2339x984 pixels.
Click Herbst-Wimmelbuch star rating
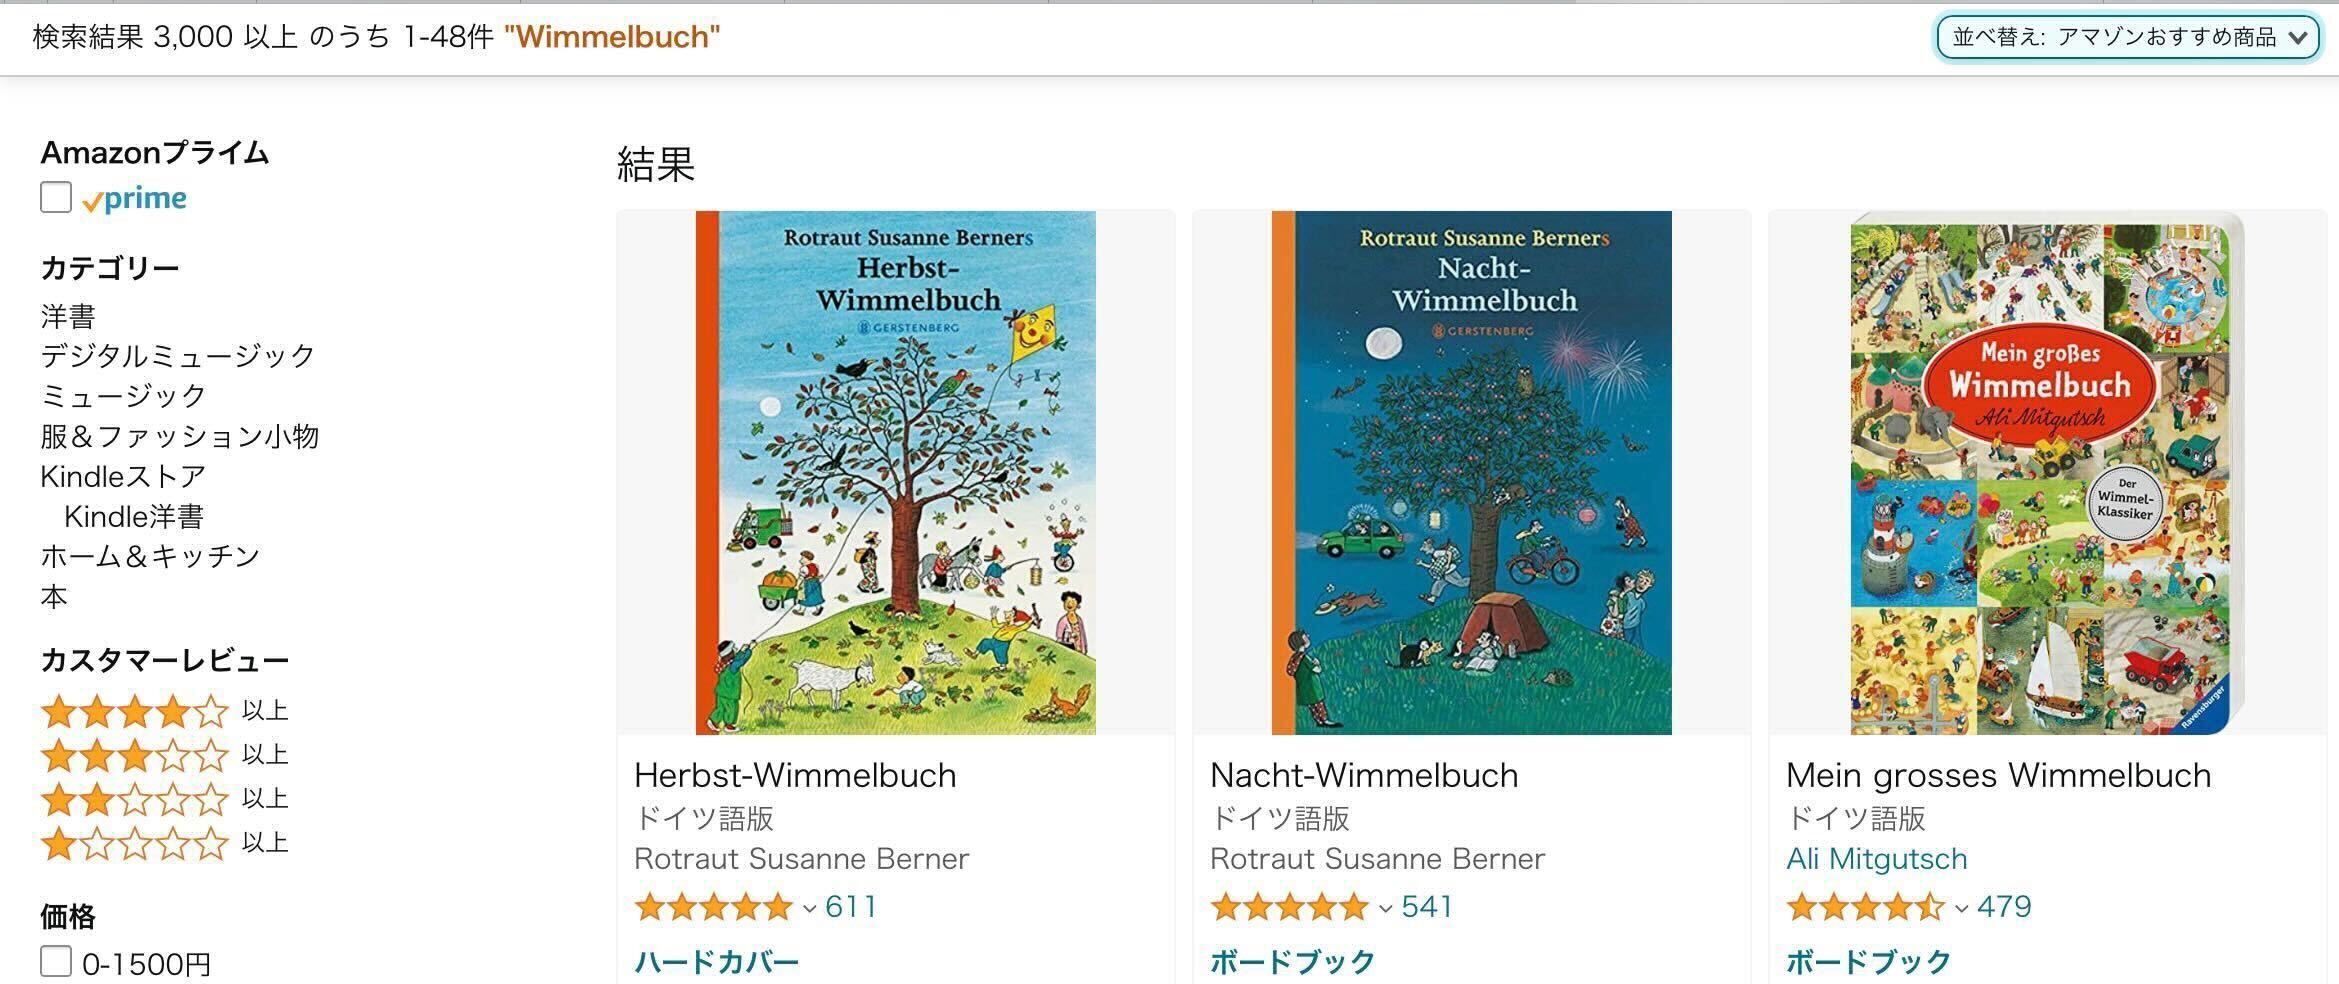click(713, 907)
